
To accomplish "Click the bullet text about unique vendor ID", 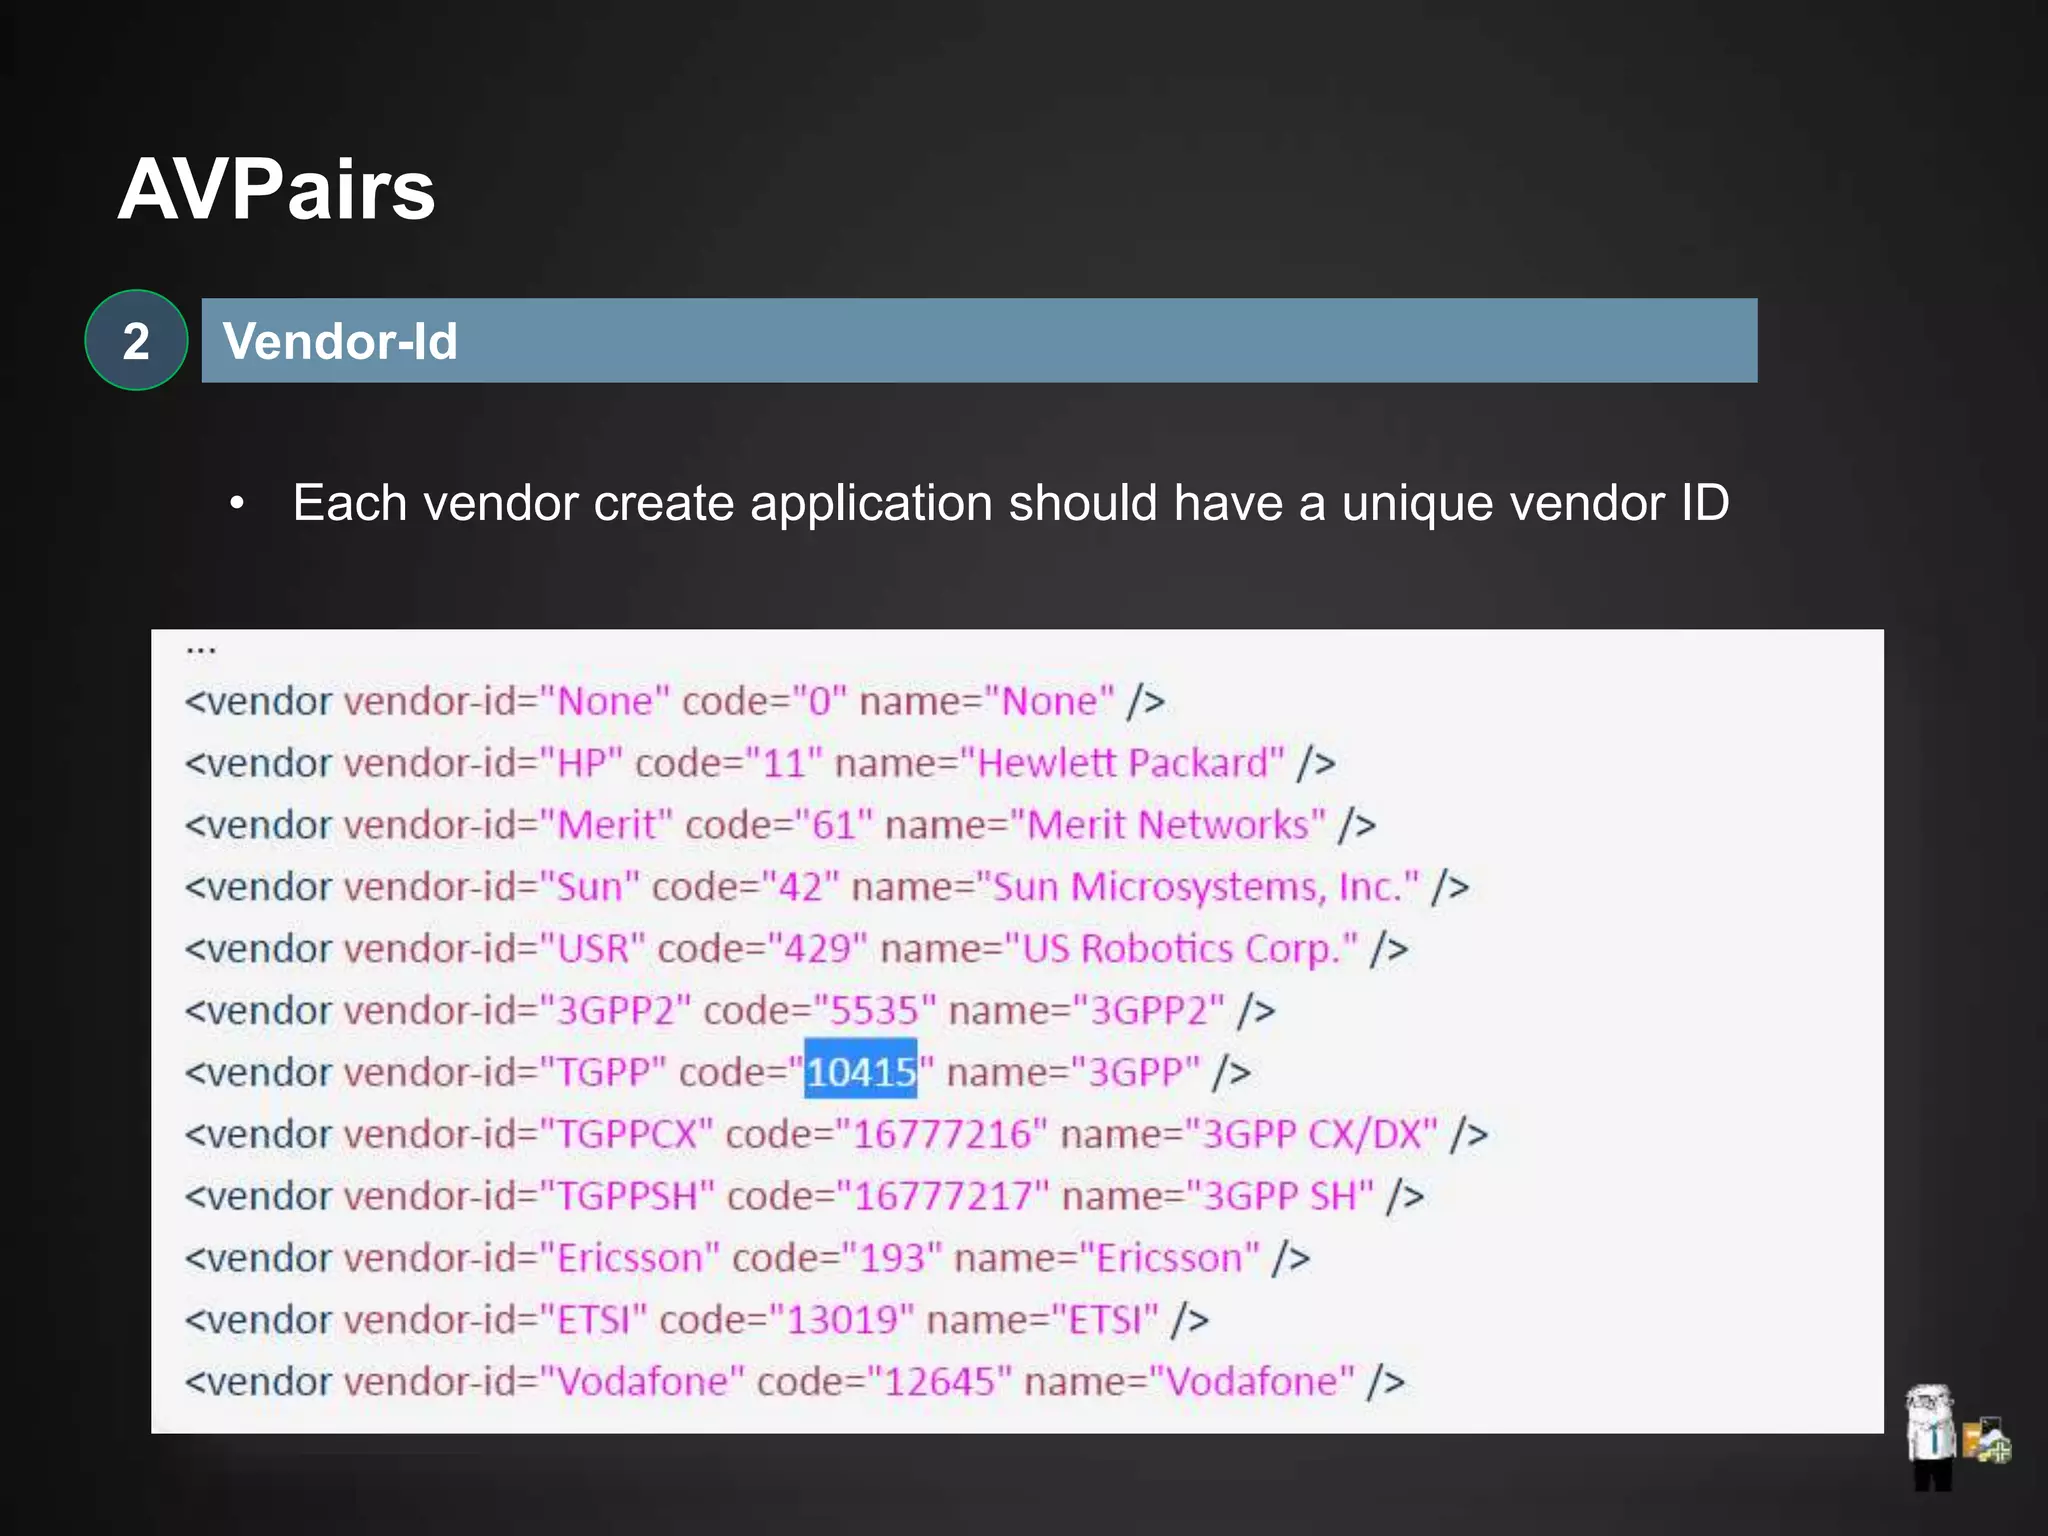I will [1010, 502].
